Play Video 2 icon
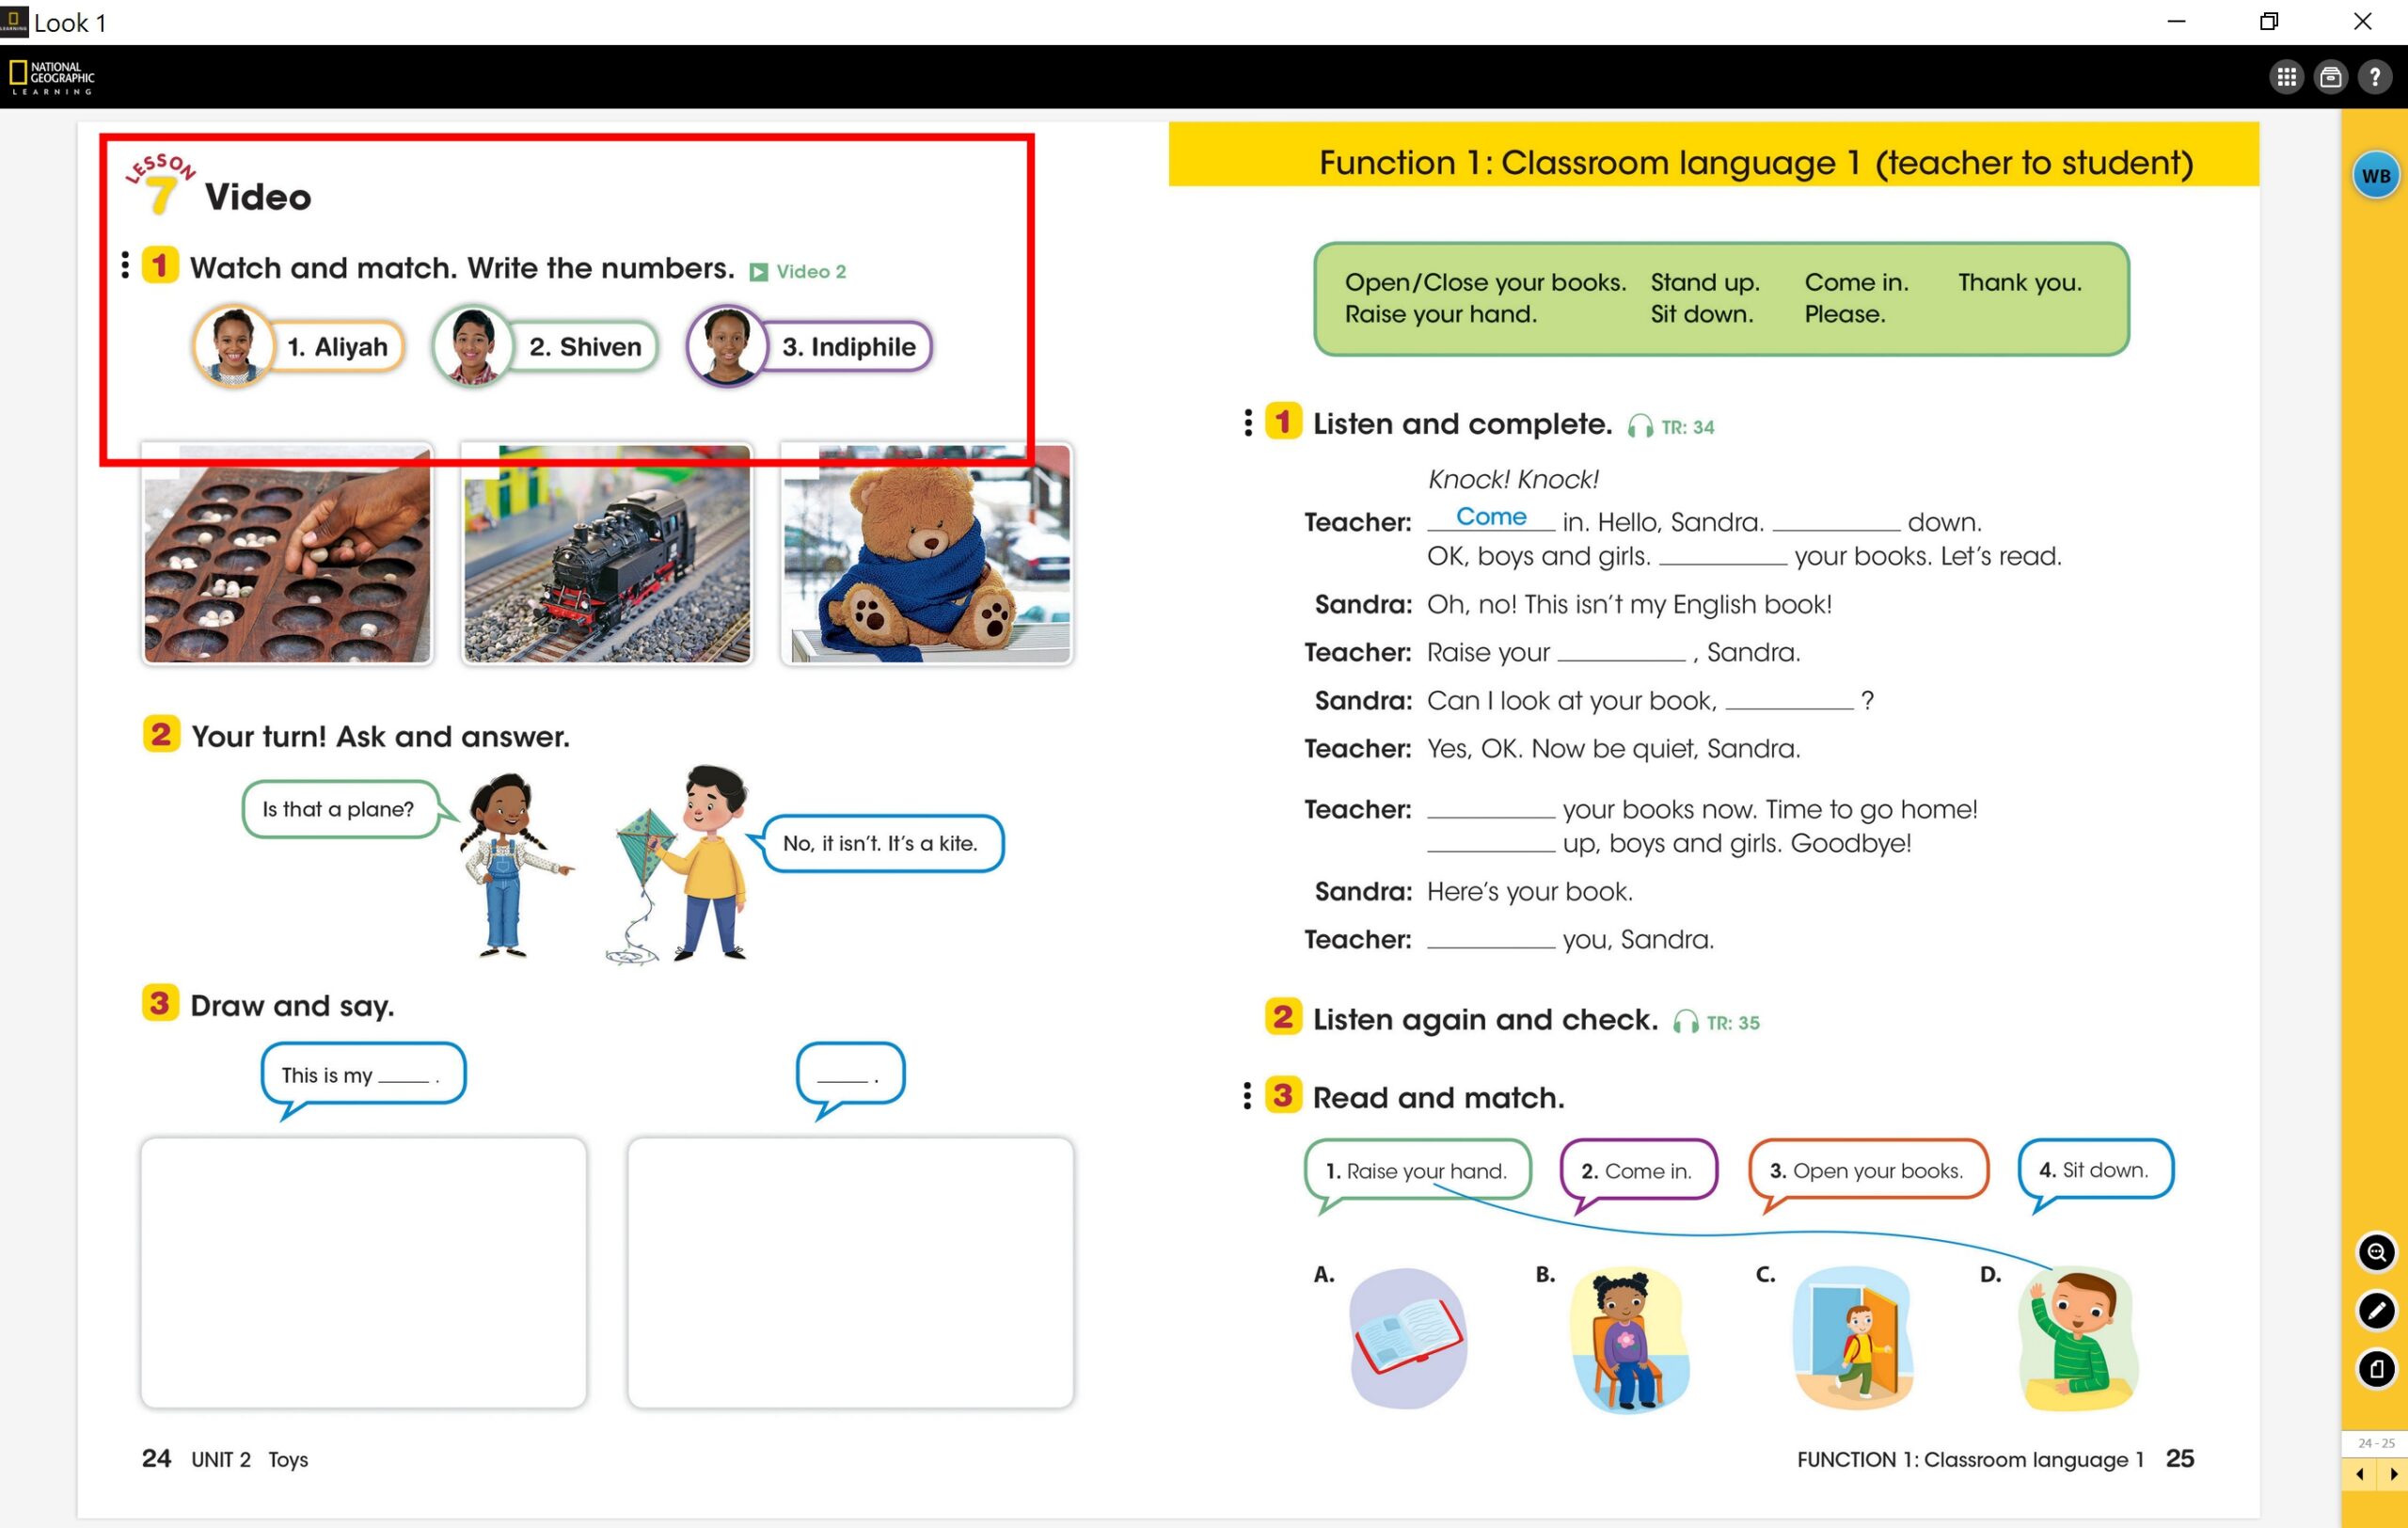2408x1528 pixels. point(759,272)
